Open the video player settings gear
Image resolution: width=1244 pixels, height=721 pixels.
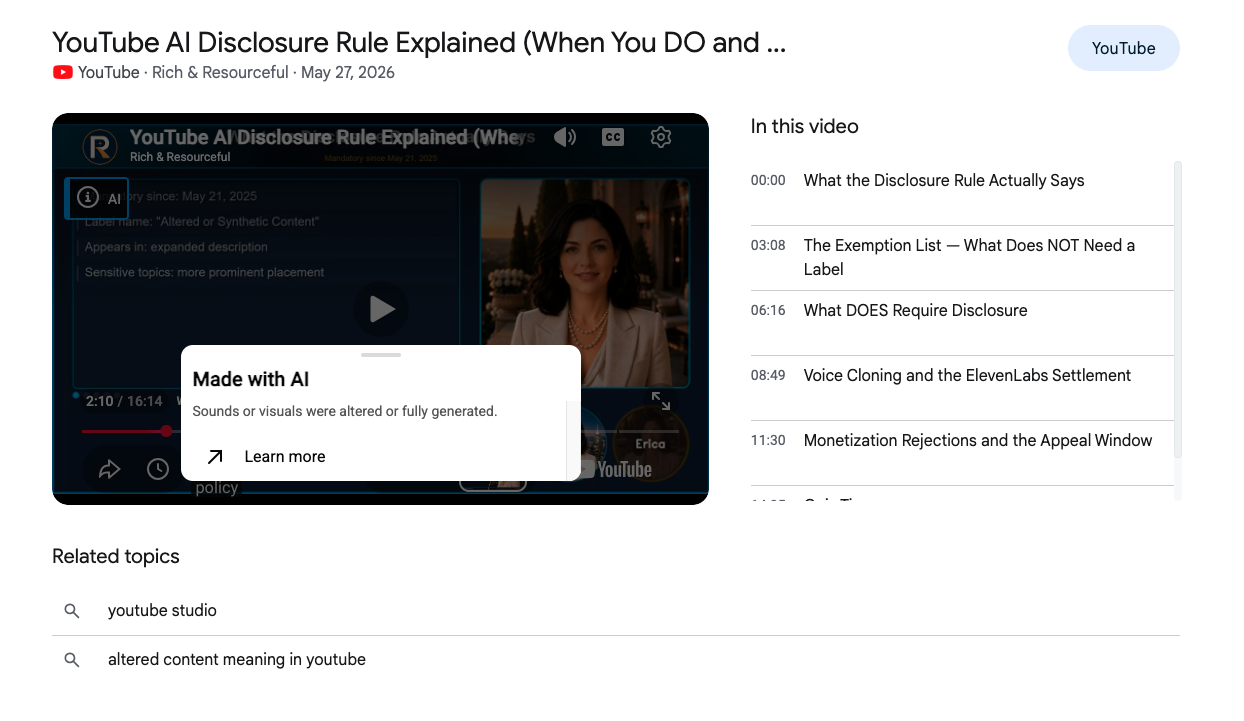(660, 137)
